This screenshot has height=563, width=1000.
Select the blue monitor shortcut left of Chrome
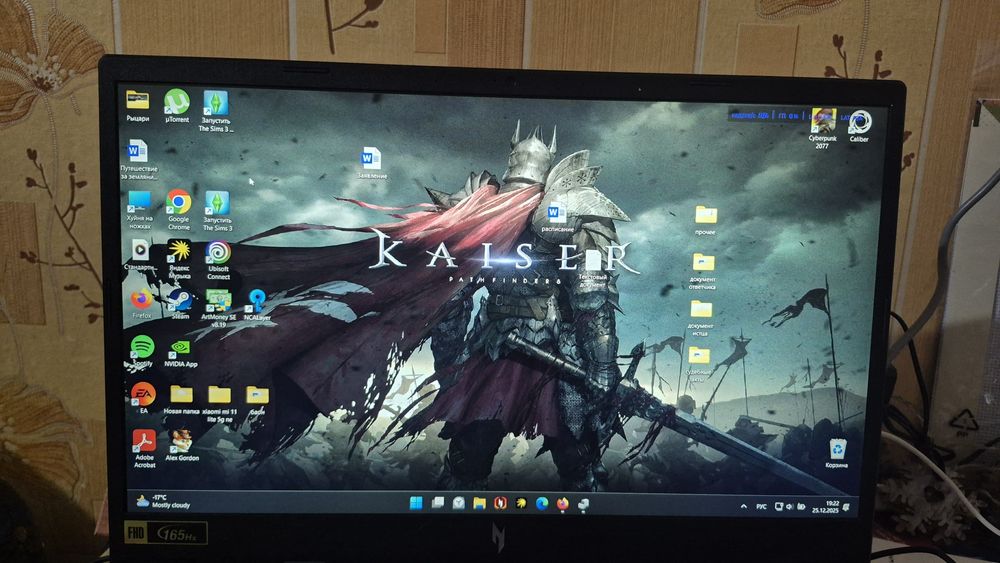coord(140,210)
